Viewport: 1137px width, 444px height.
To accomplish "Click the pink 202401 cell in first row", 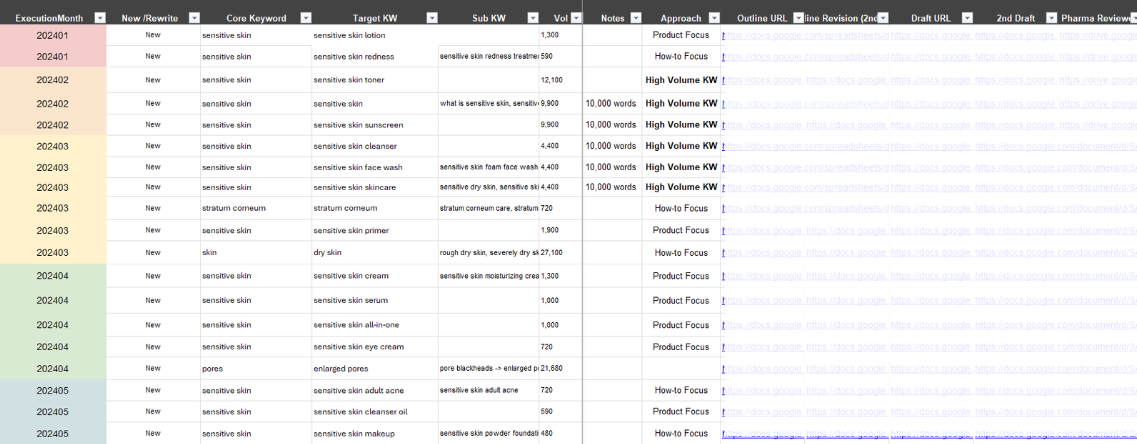I will click(52, 35).
